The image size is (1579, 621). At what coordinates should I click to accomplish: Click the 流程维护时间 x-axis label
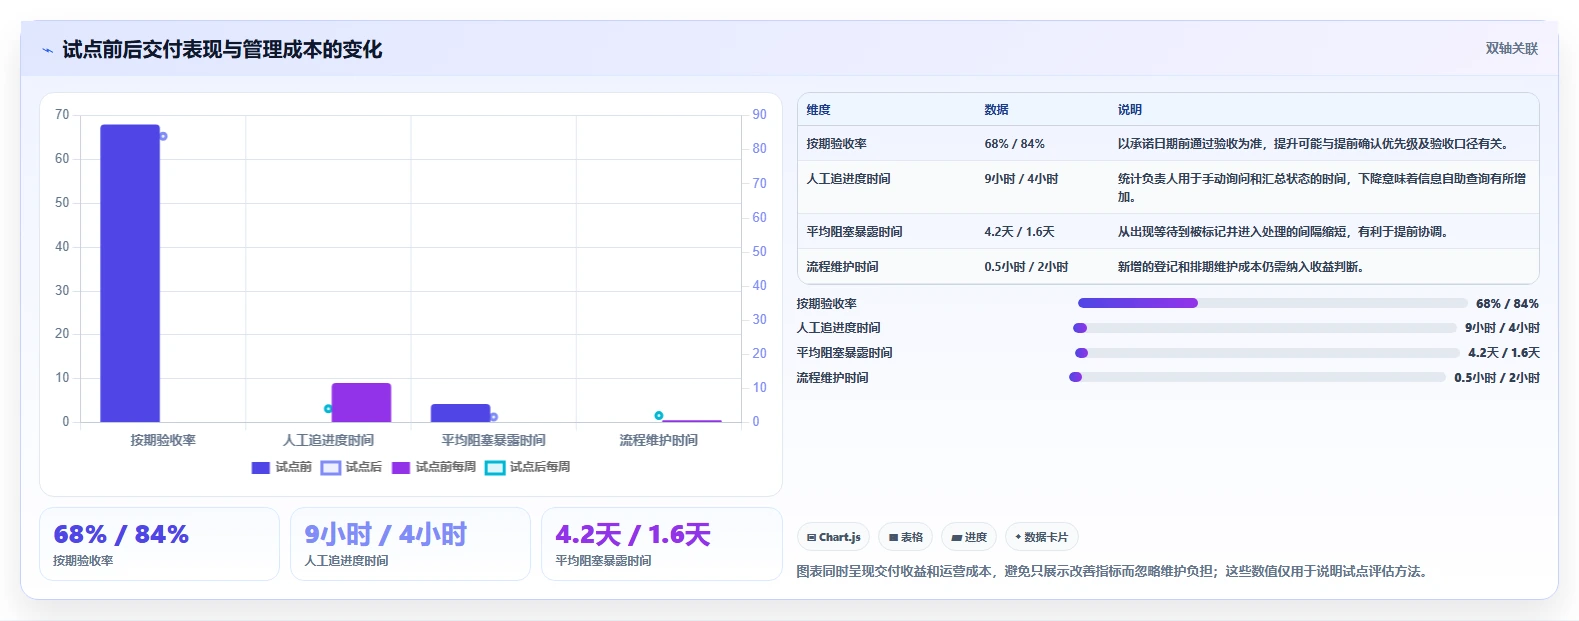[x=659, y=440]
